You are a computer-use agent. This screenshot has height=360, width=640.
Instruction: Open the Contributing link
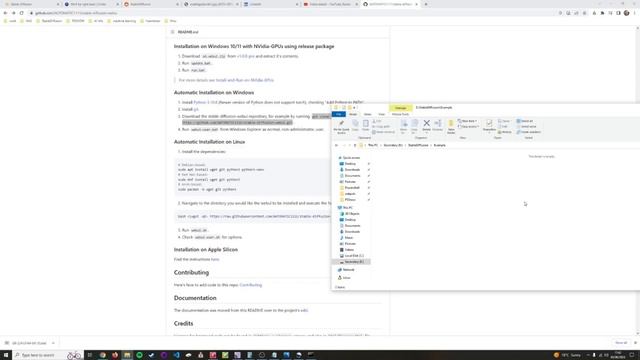point(251,285)
